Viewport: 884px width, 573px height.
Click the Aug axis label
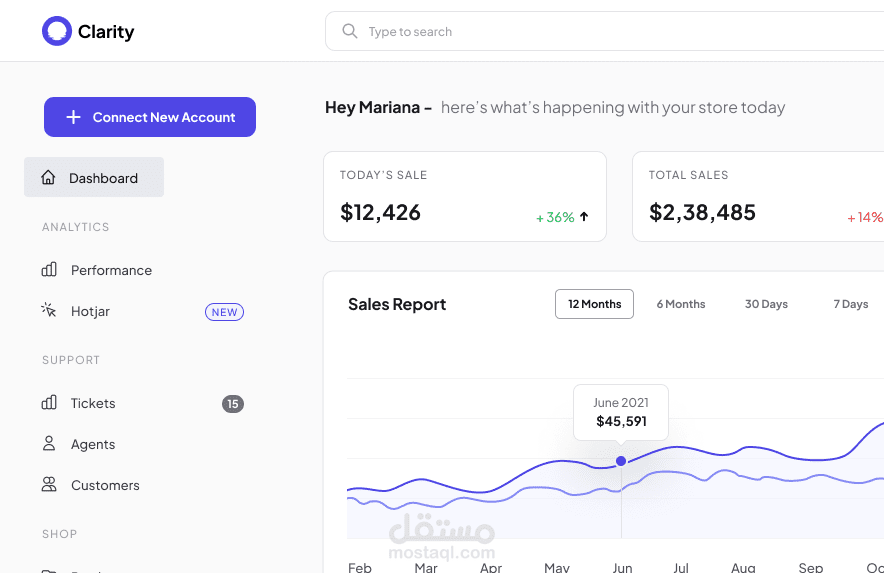pos(743,567)
